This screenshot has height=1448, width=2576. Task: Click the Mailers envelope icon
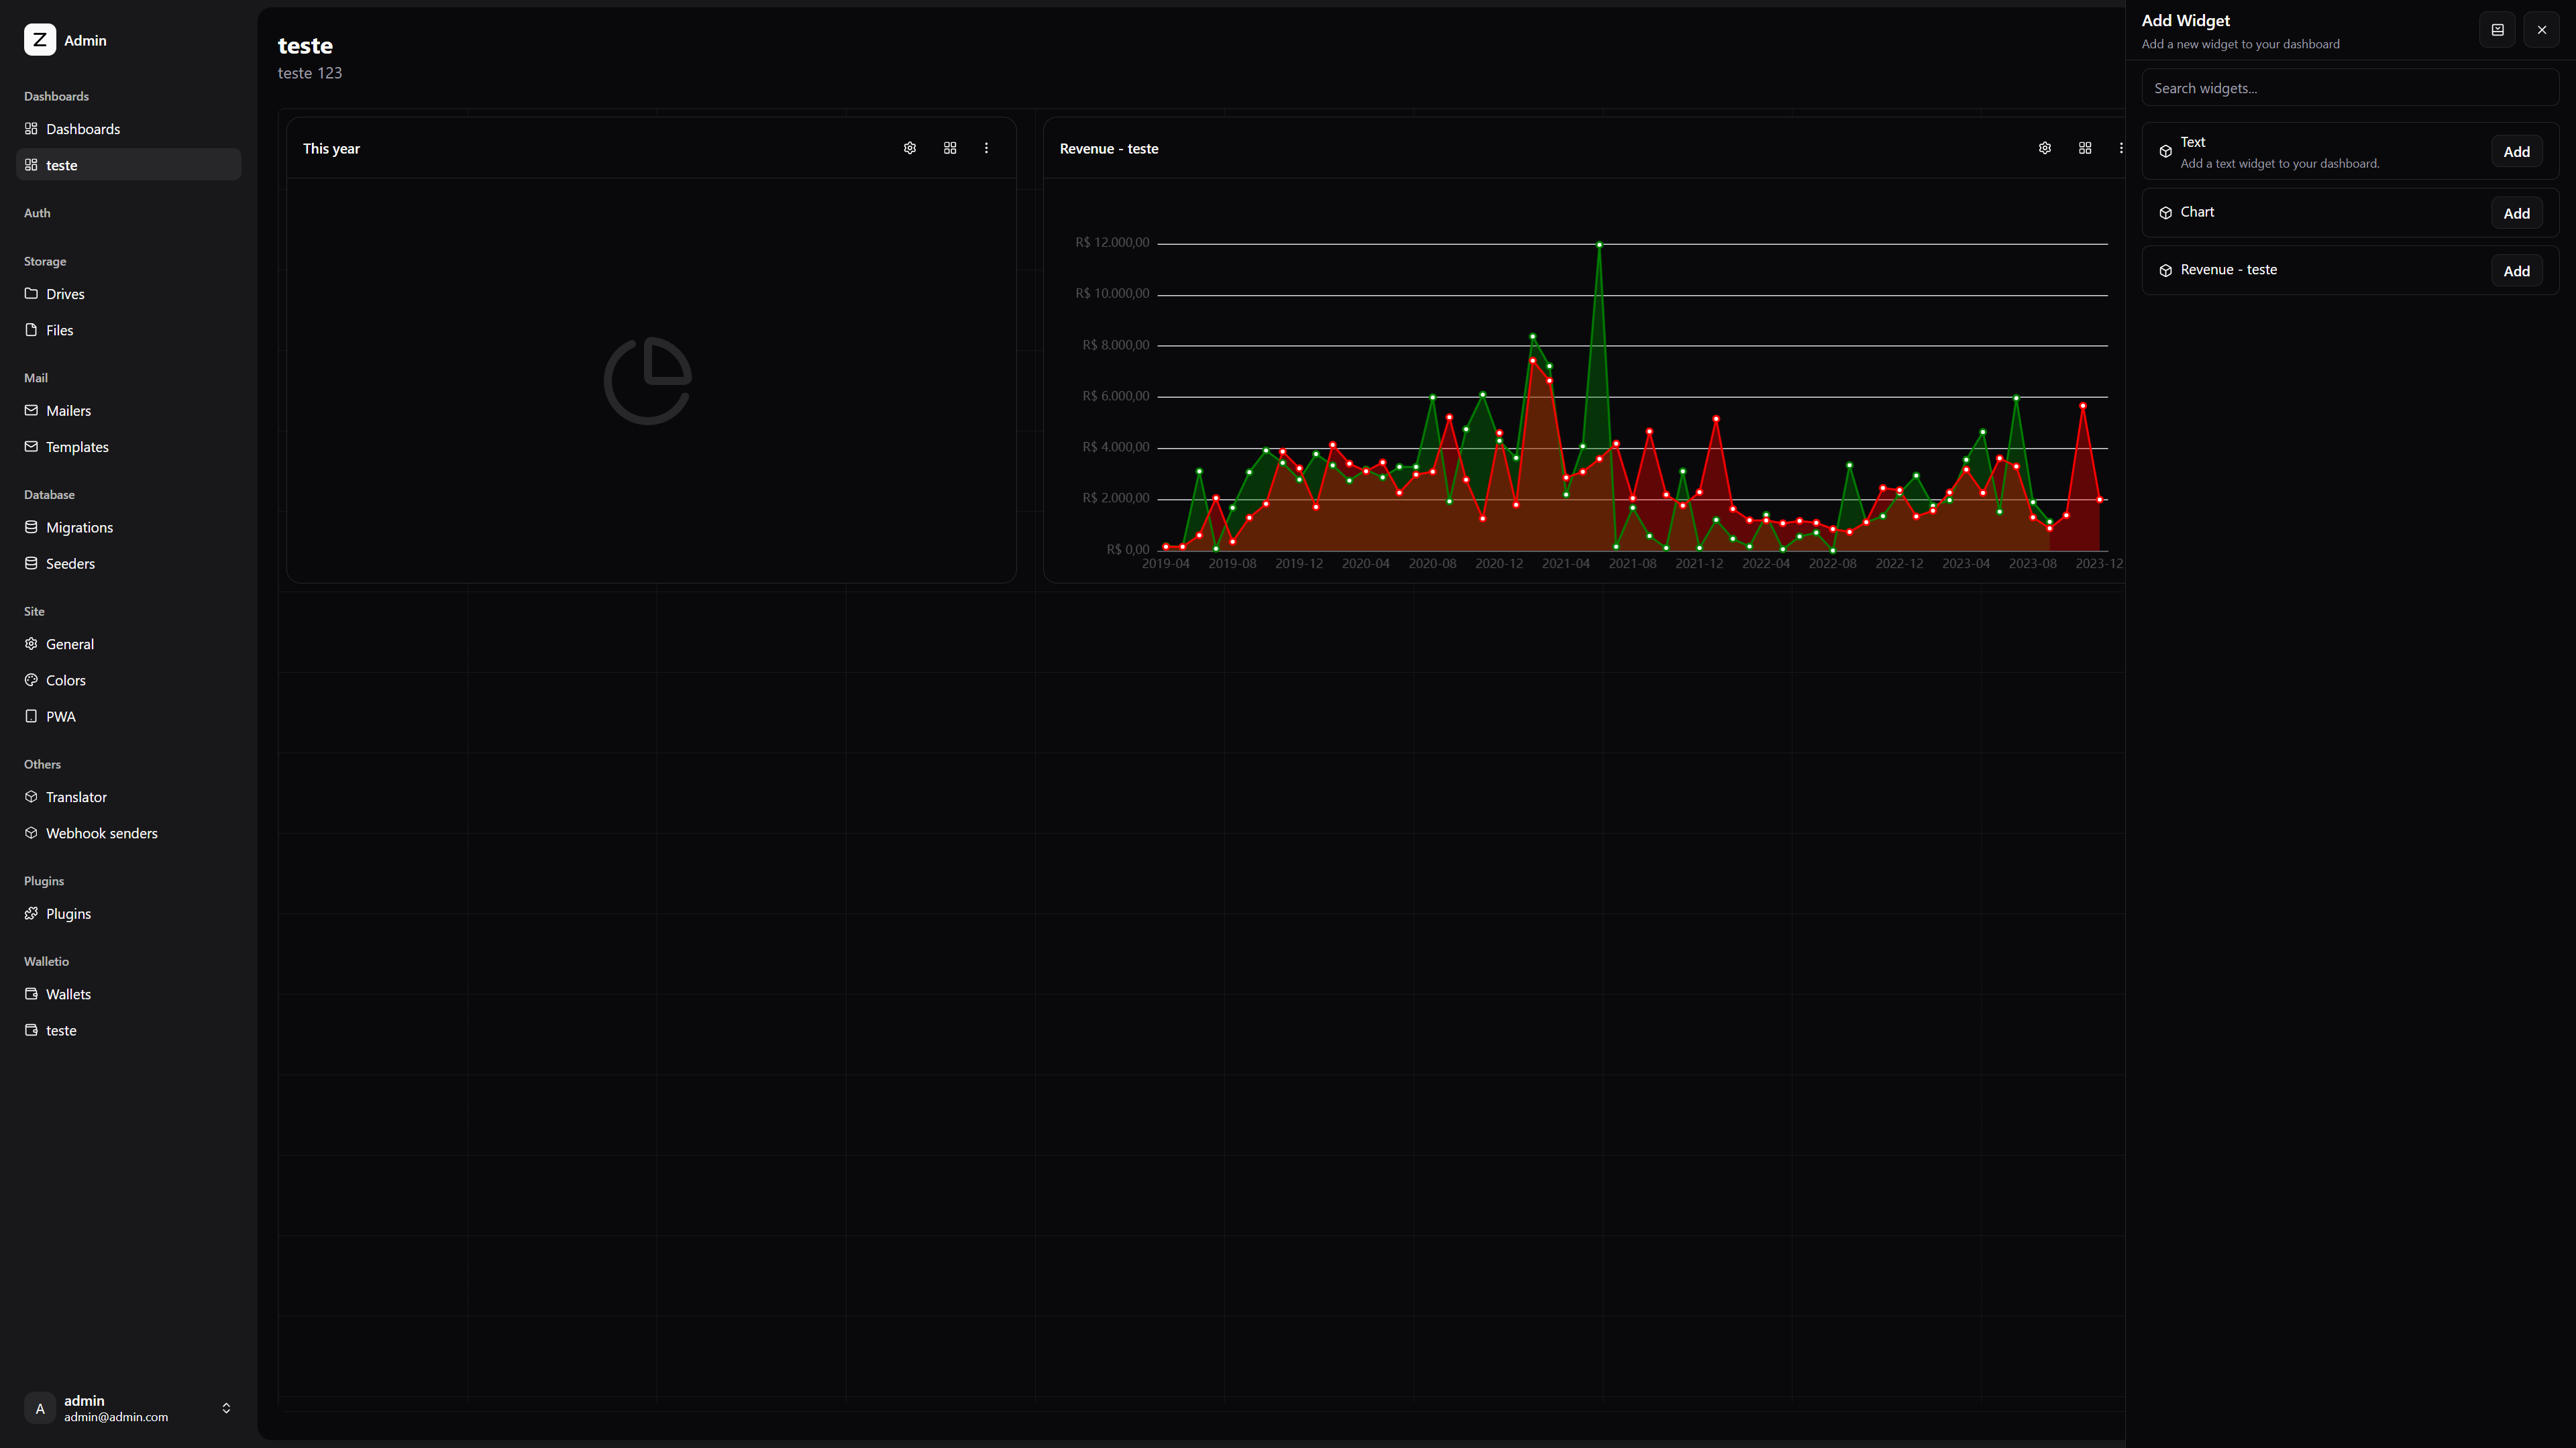point(31,410)
